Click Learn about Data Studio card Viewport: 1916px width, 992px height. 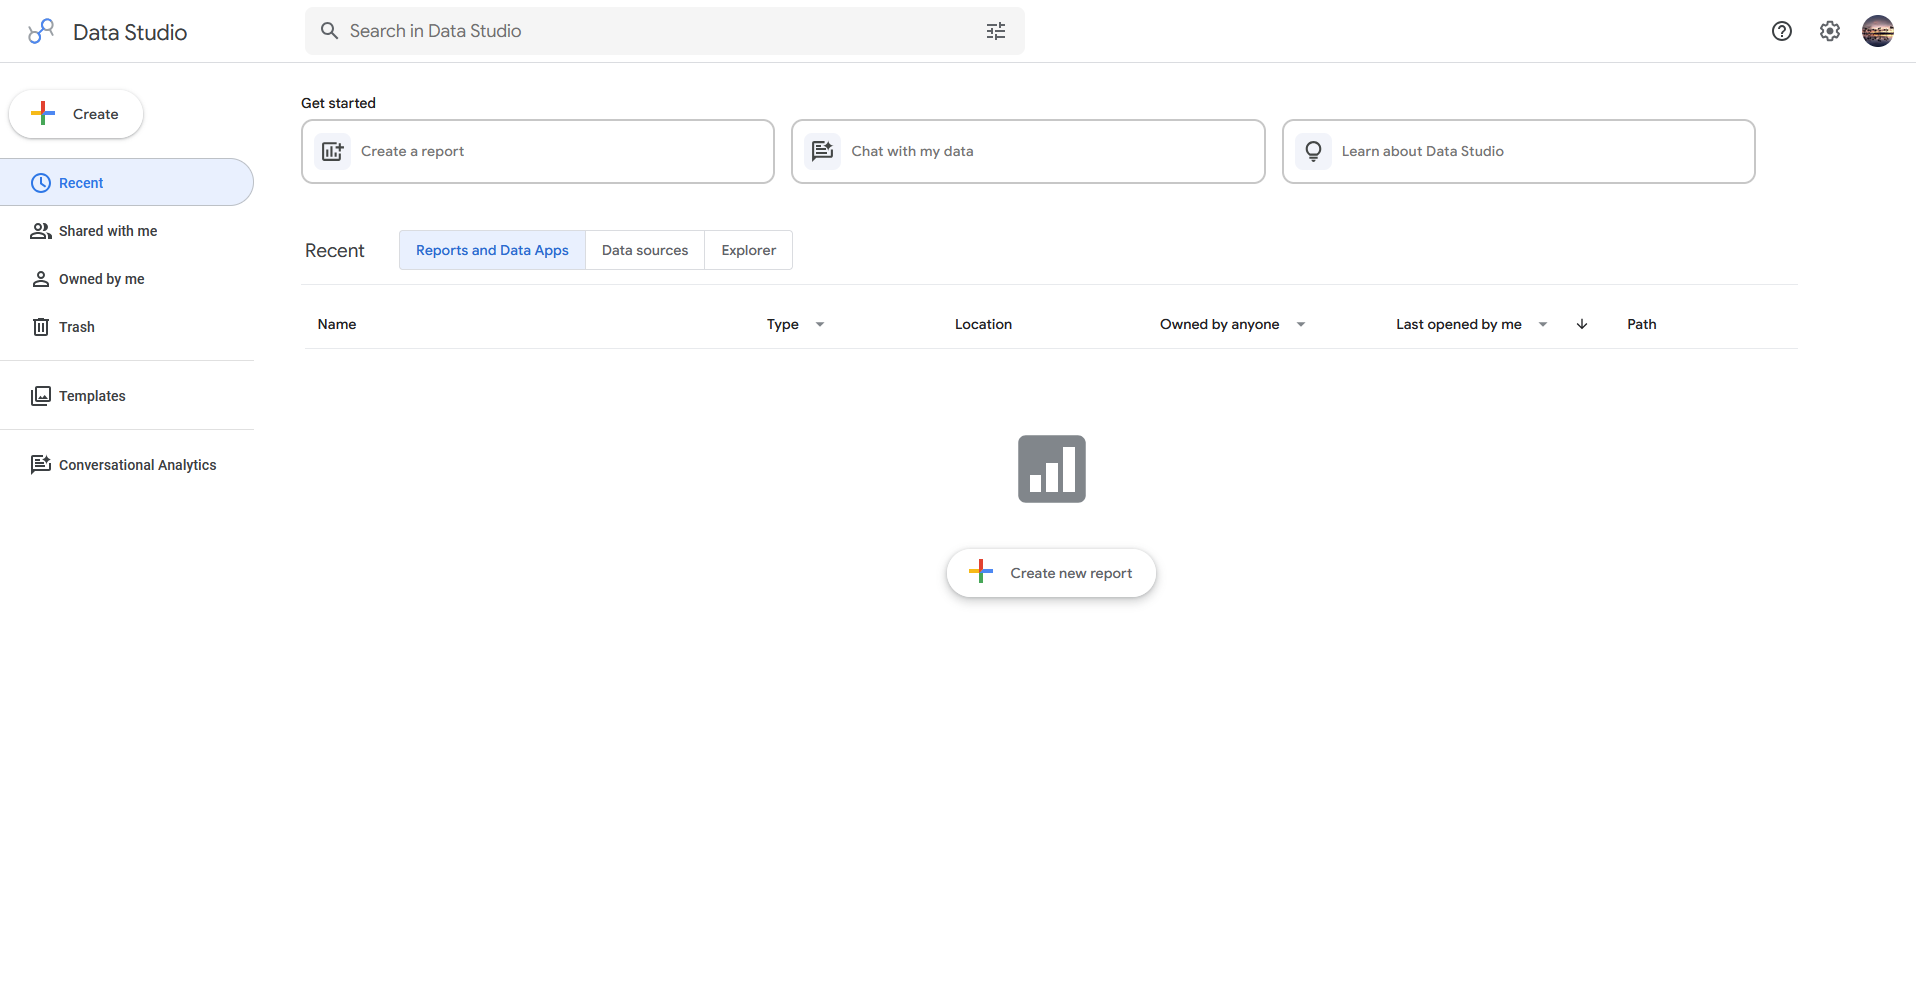pos(1519,151)
